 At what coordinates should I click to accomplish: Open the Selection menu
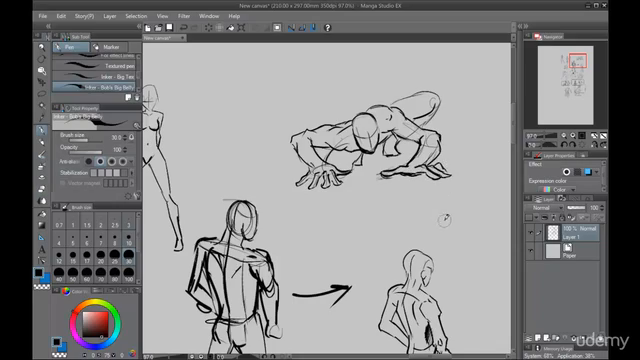(x=136, y=16)
